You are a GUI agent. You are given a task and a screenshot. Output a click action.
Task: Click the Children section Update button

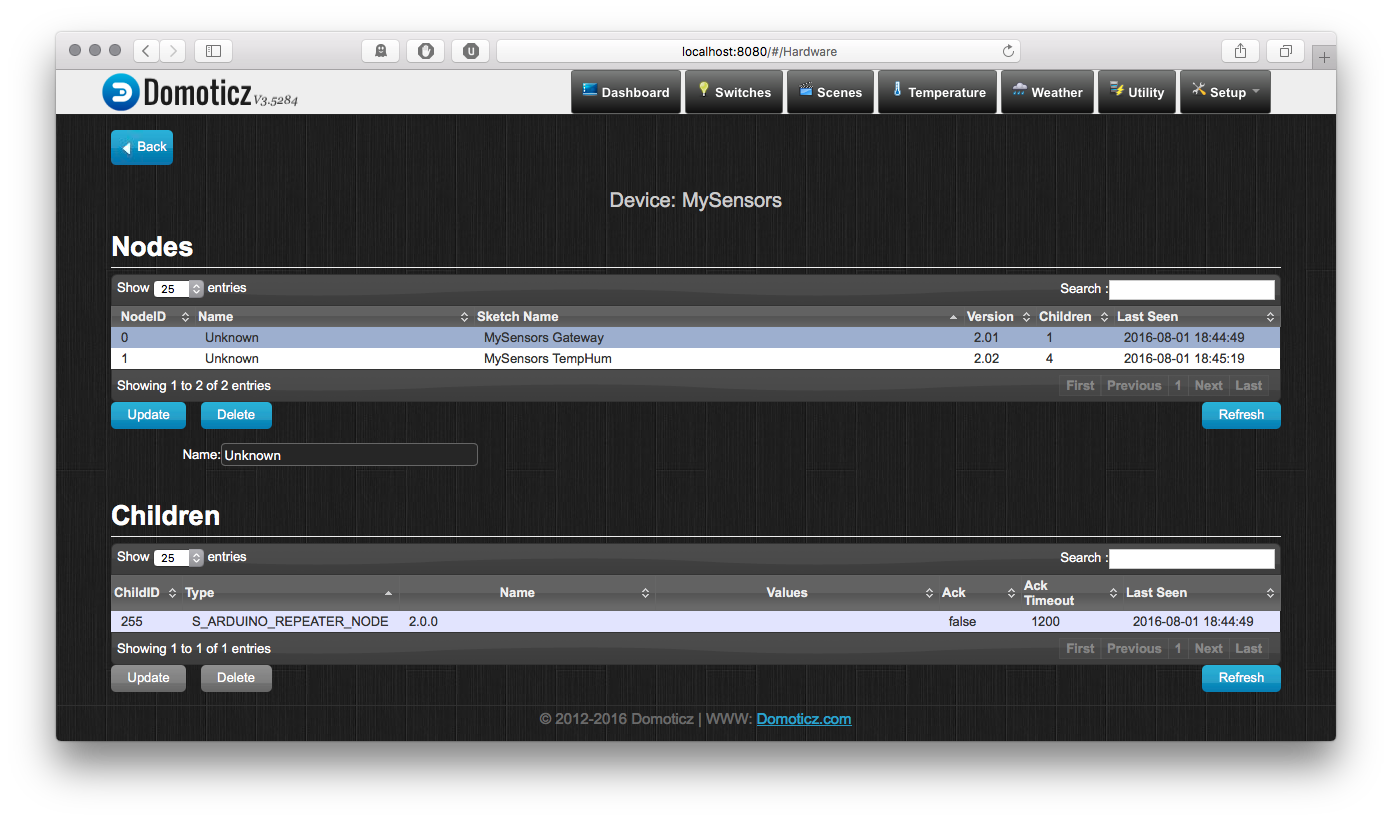pos(148,678)
